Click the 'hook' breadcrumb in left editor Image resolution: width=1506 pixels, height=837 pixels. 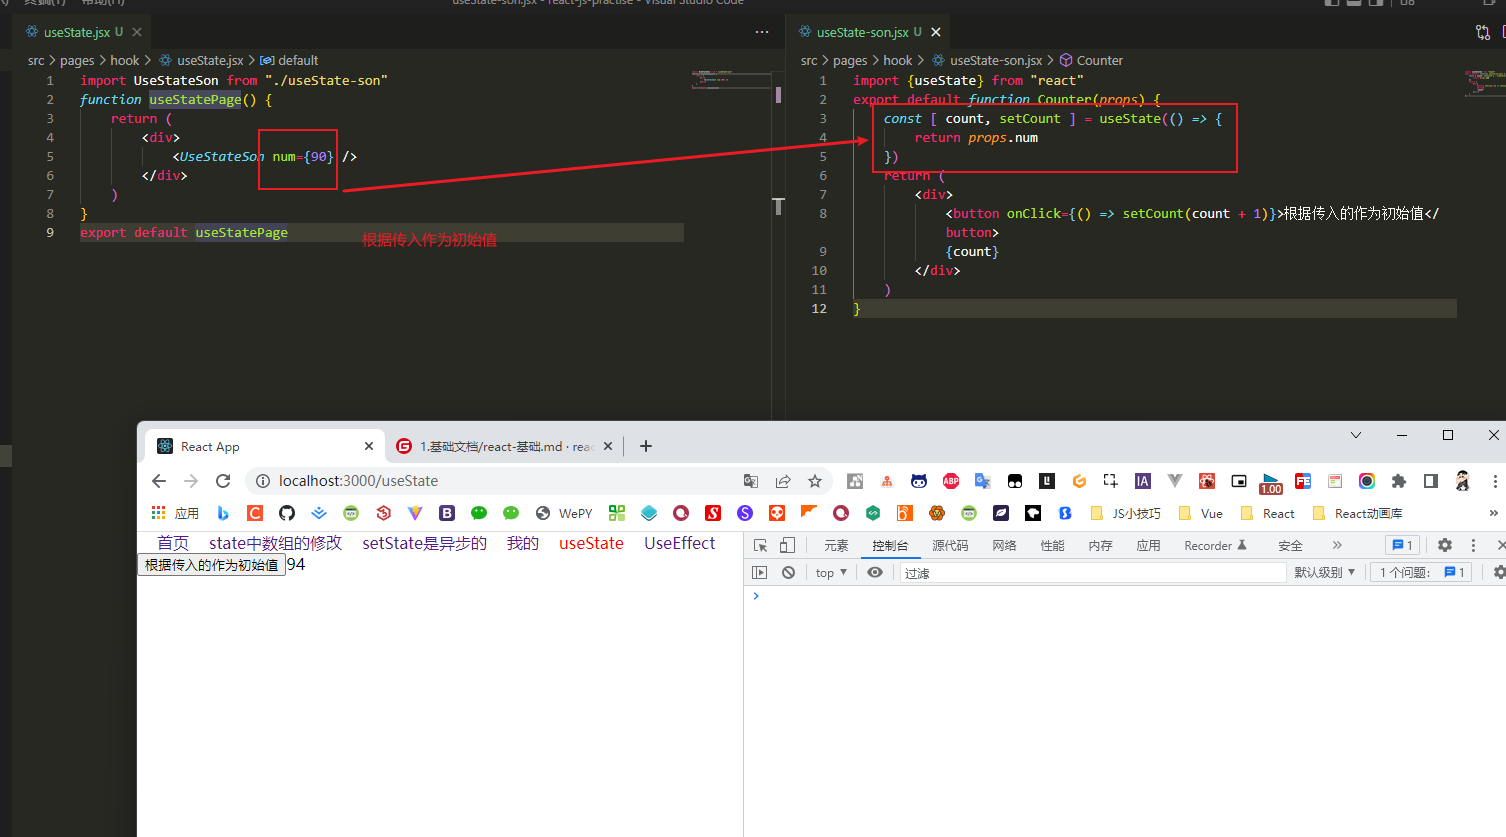point(124,61)
